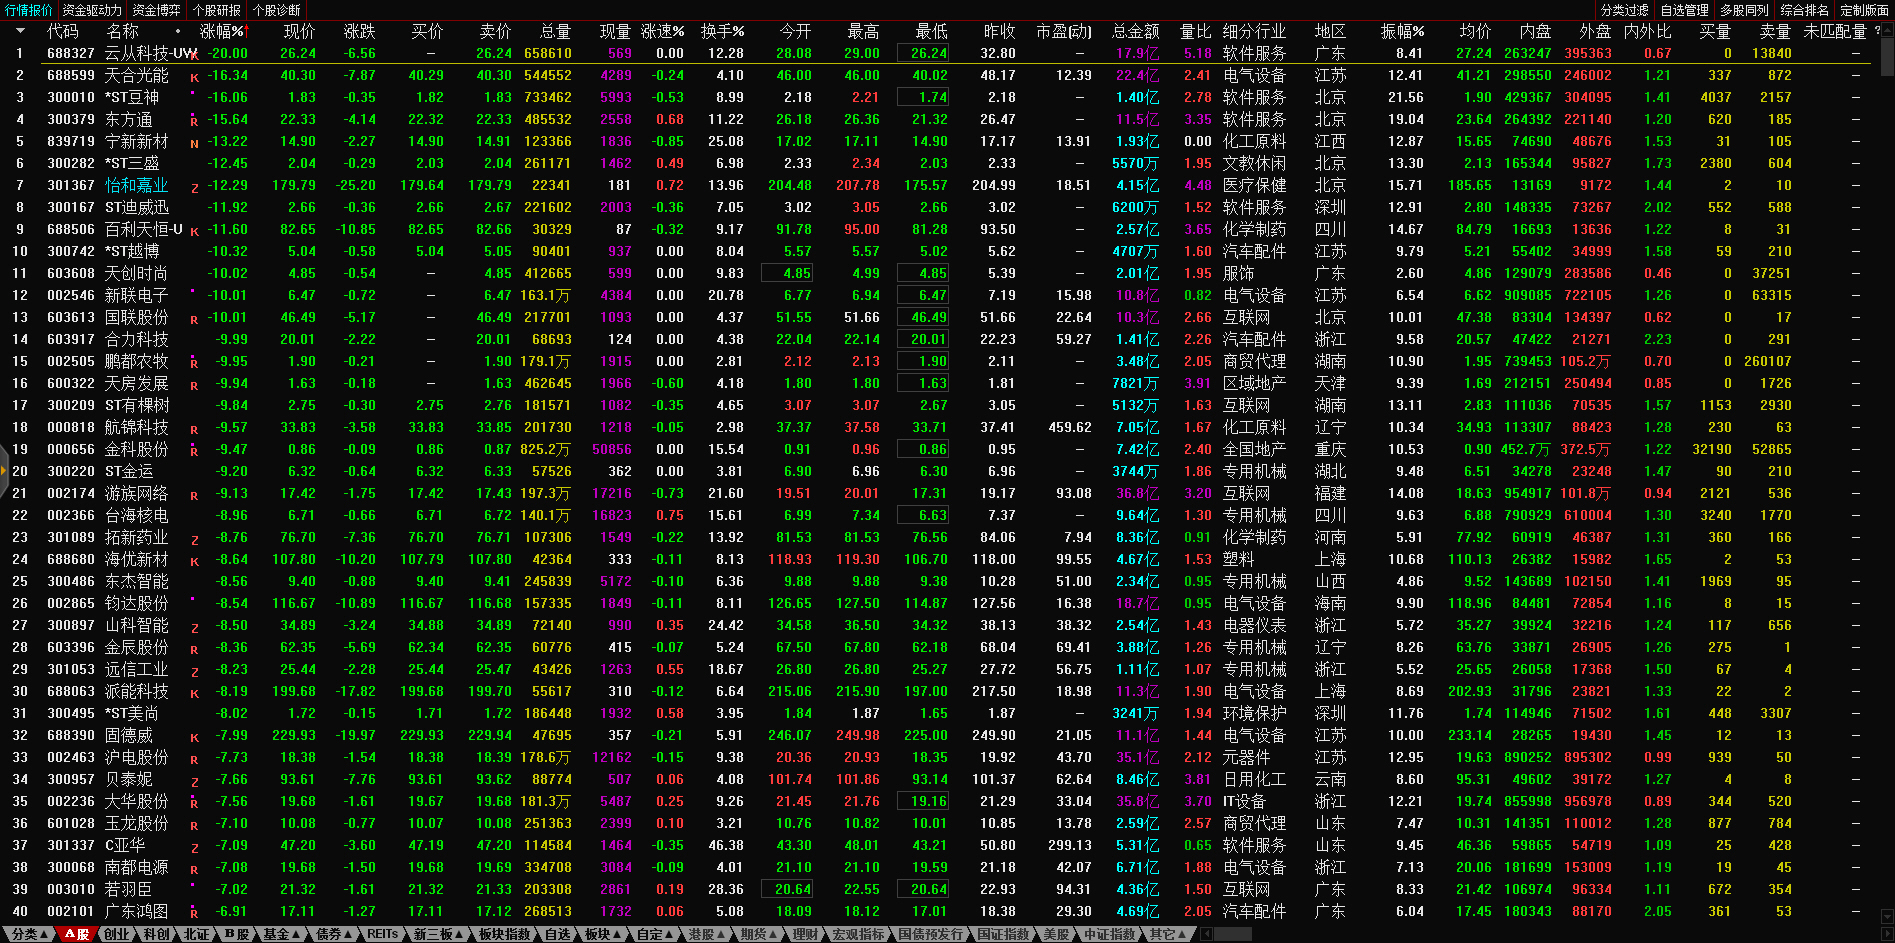Click the 综合排名 button
Image resolution: width=1895 pixels, height=943 pixels.
1804,10
